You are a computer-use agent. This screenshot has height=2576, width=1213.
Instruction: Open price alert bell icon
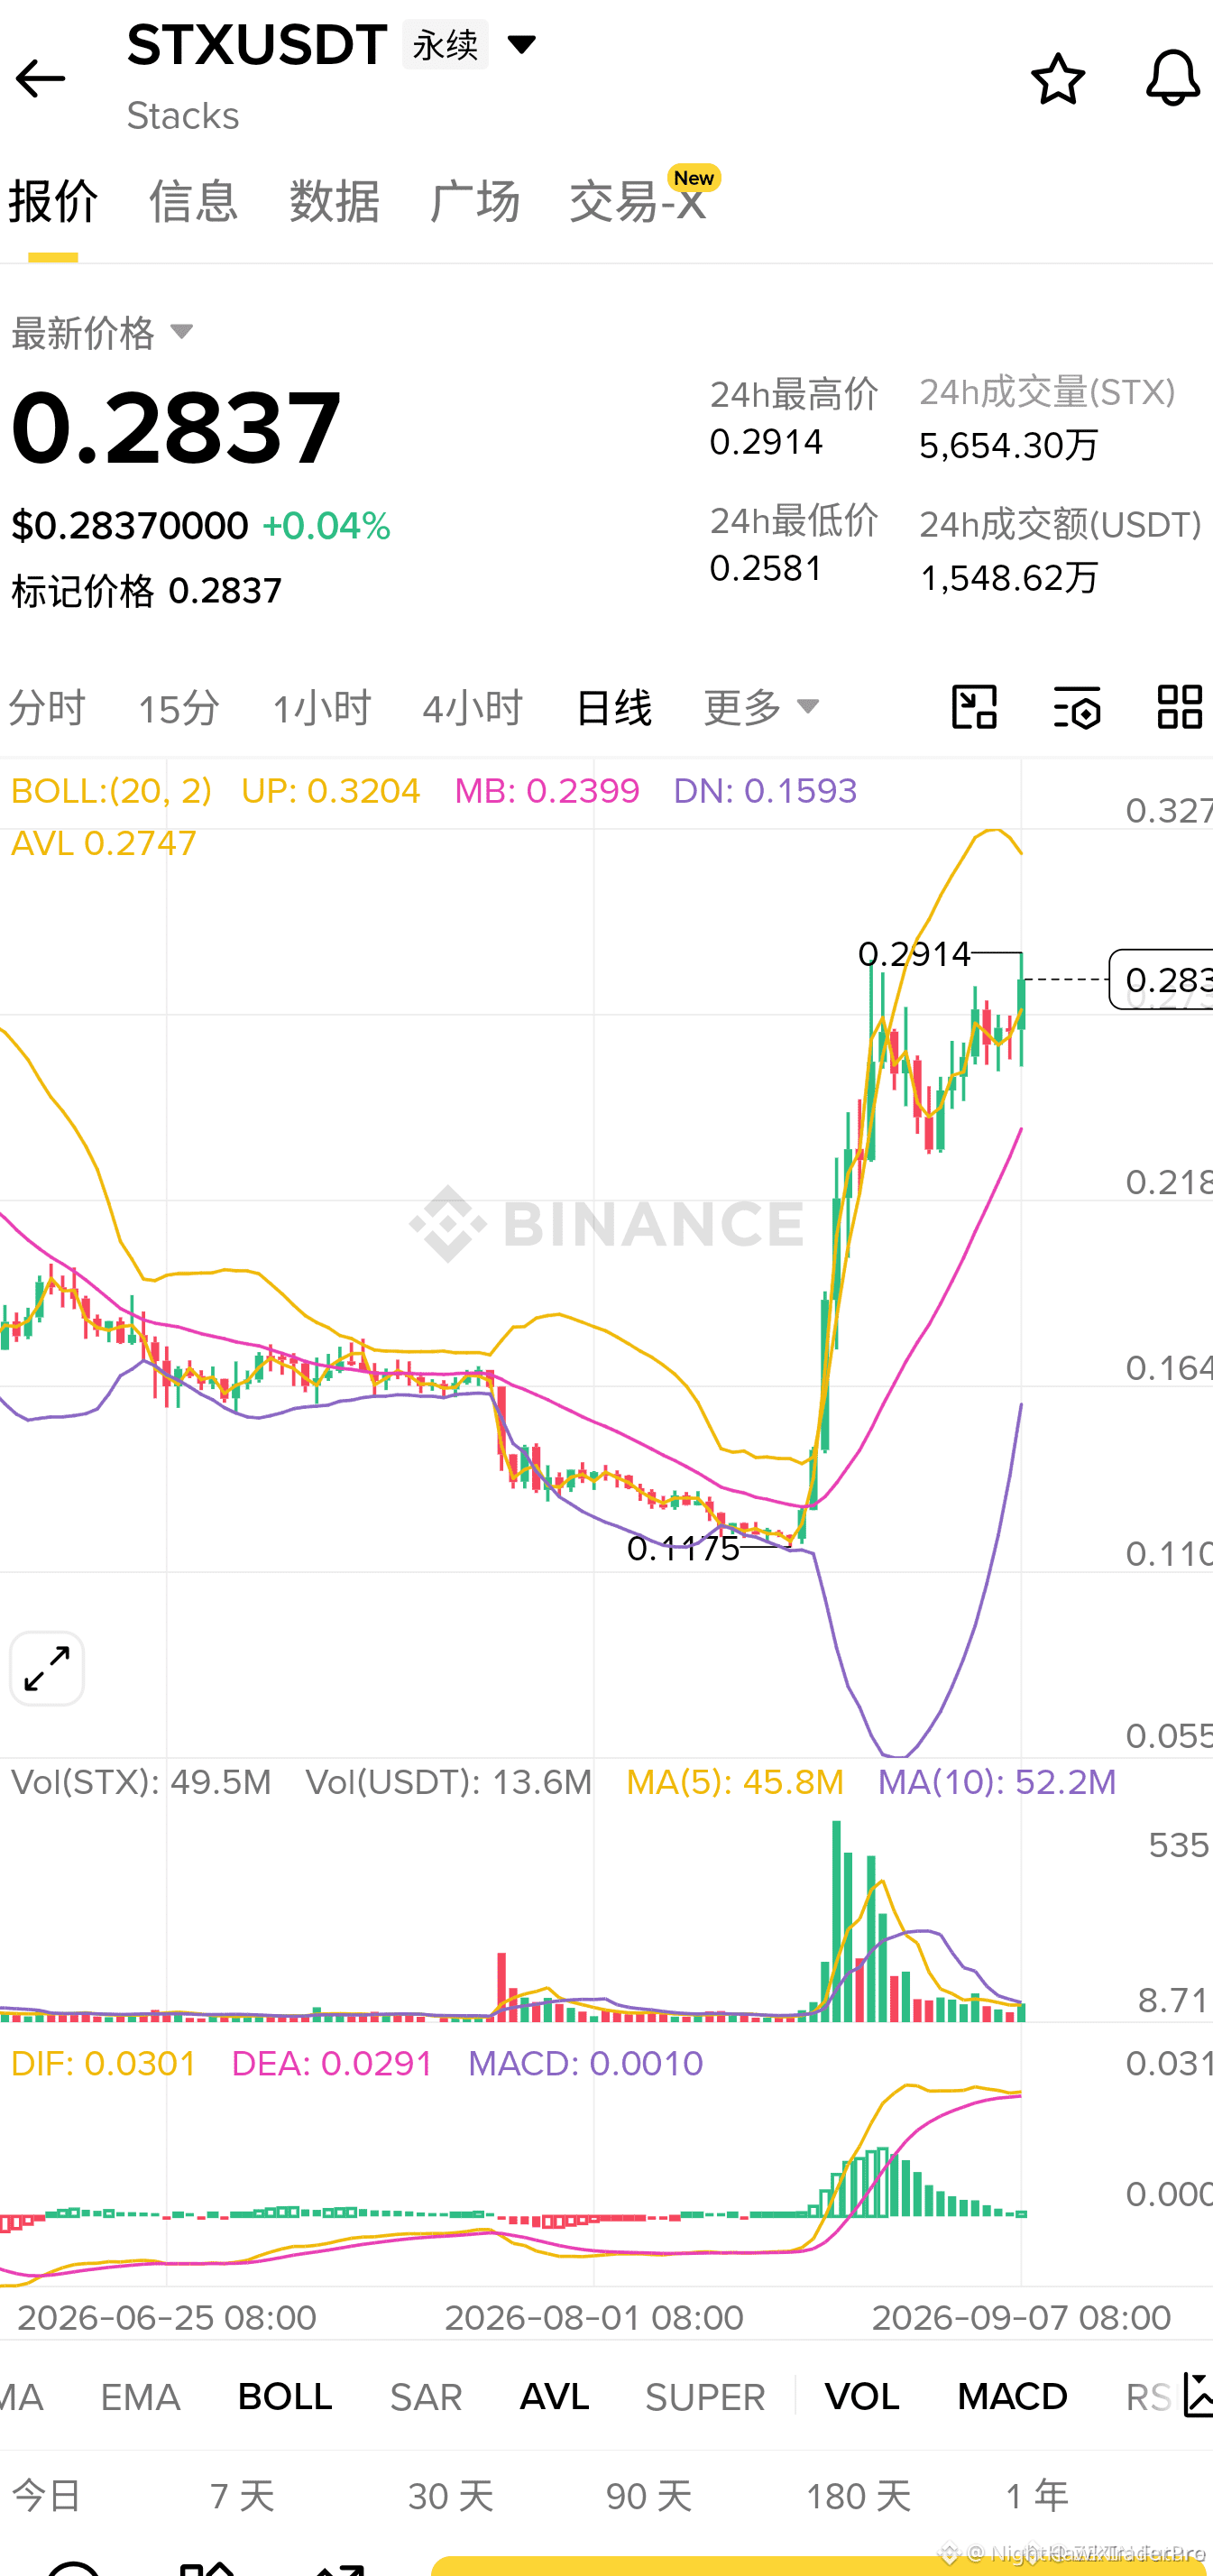[1172, 79]
